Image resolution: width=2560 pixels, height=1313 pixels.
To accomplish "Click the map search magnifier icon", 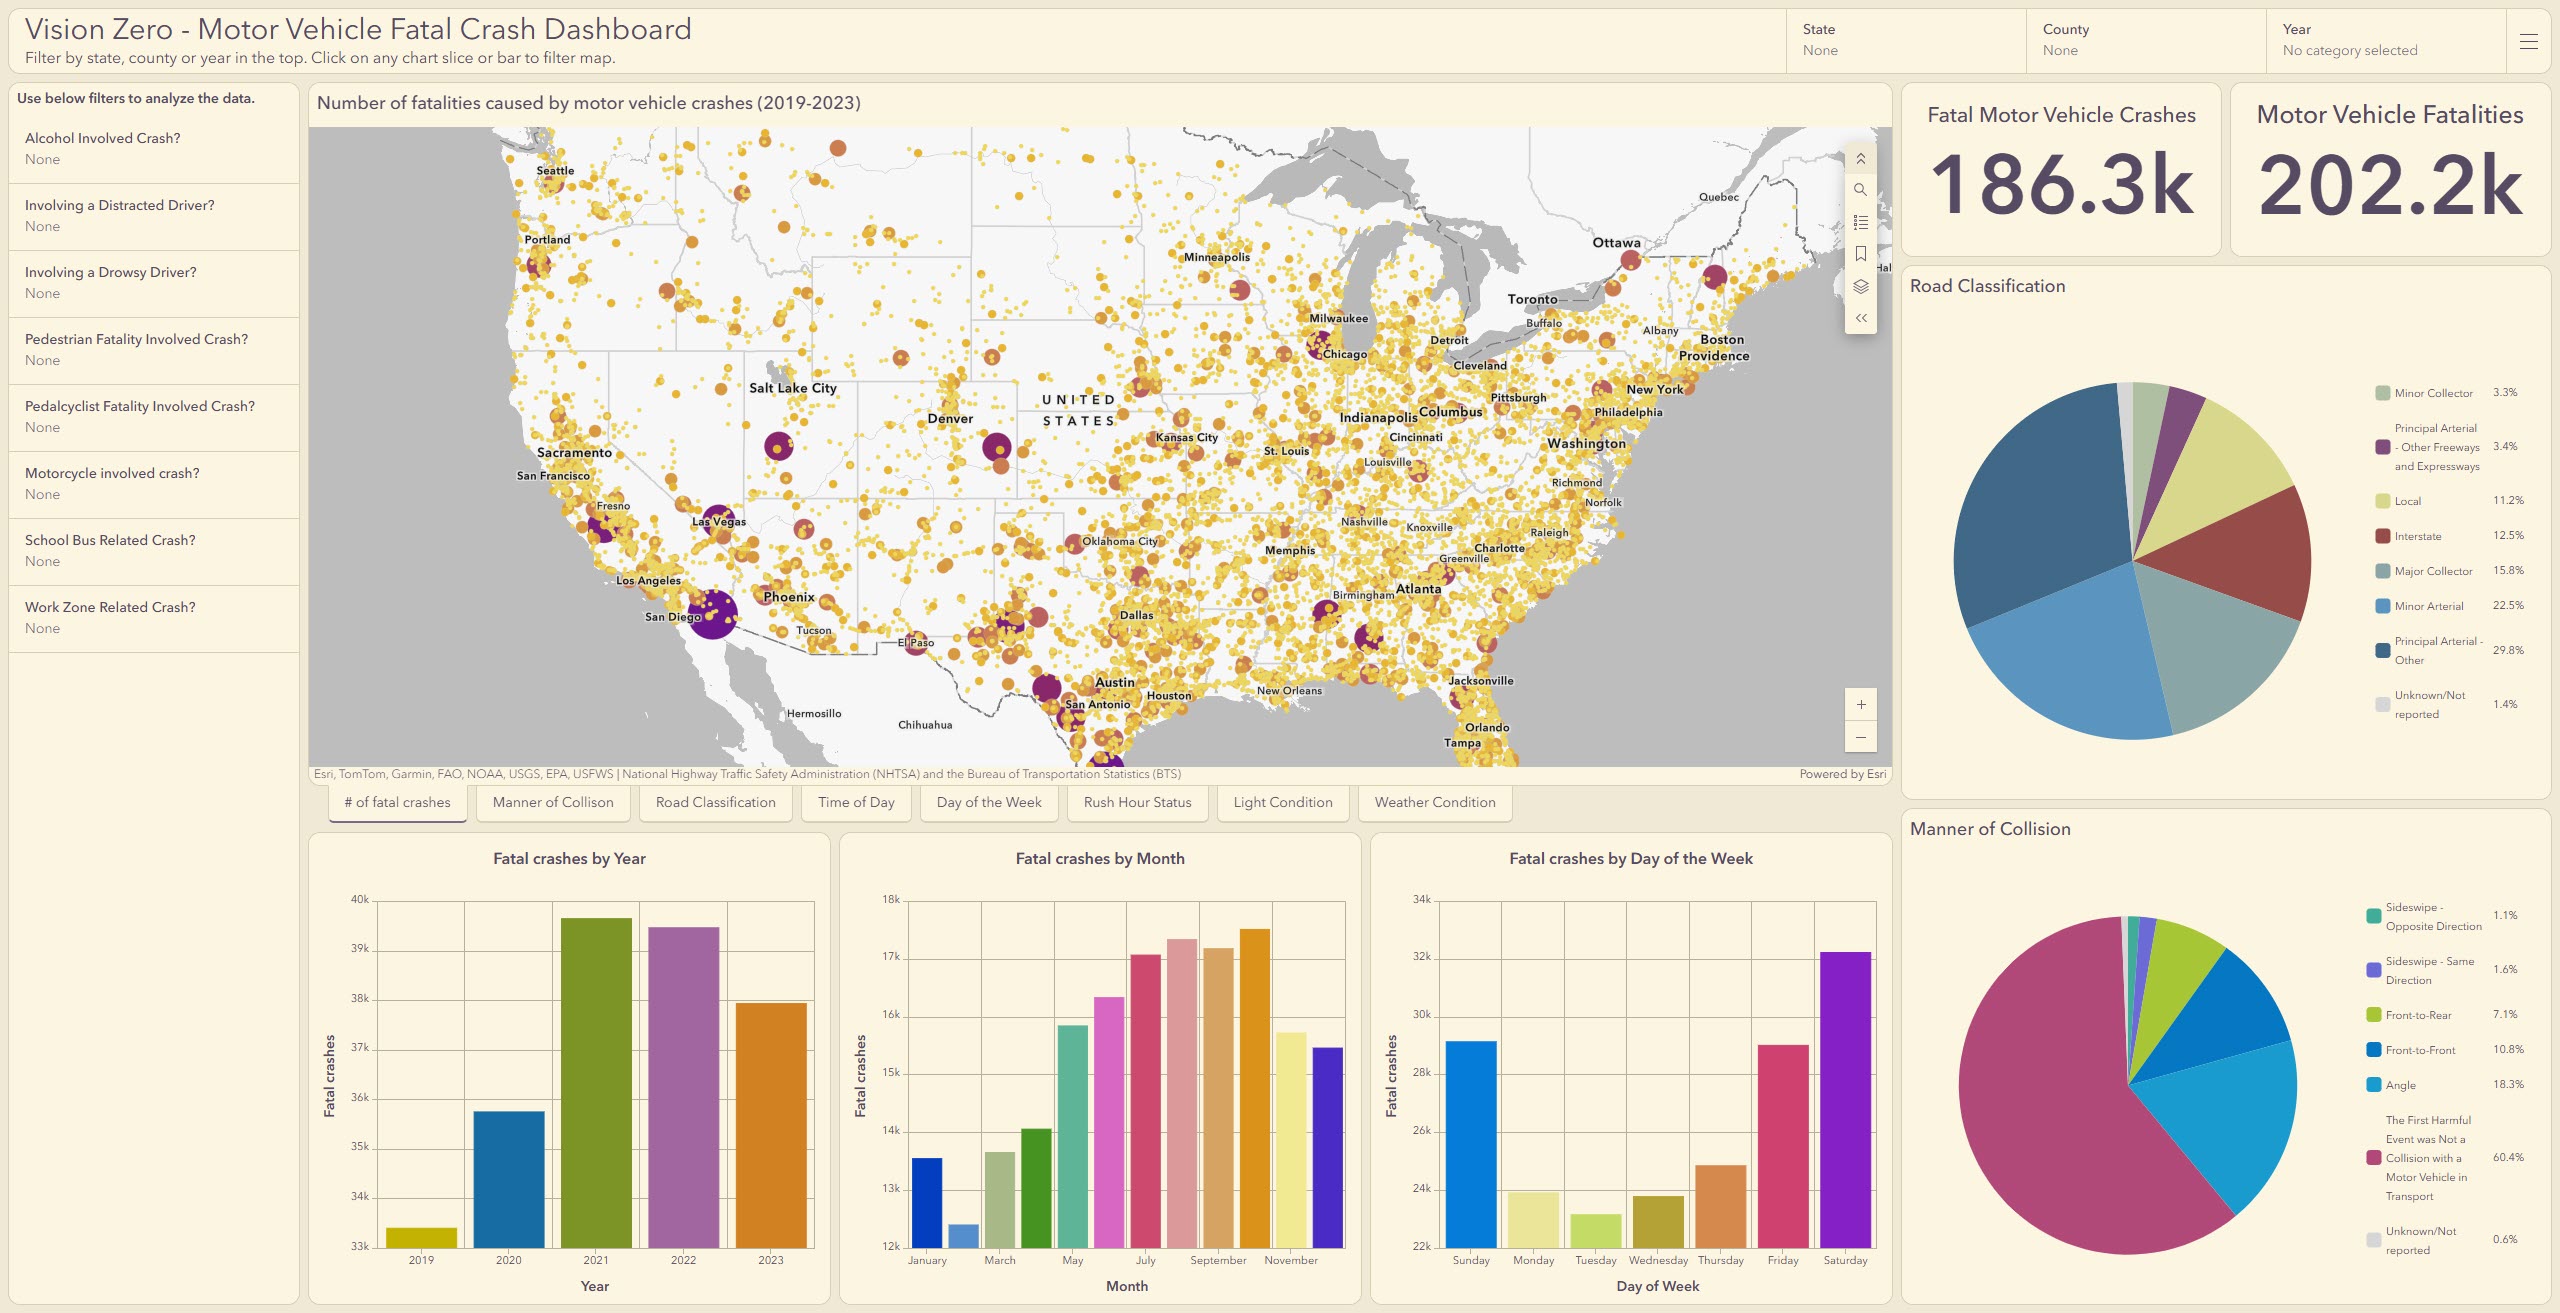I will 1860,190.
